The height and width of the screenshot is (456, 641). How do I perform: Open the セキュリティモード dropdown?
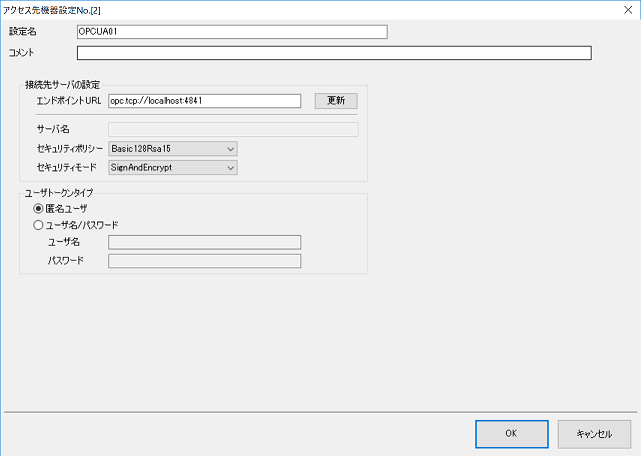pos(173,168)
